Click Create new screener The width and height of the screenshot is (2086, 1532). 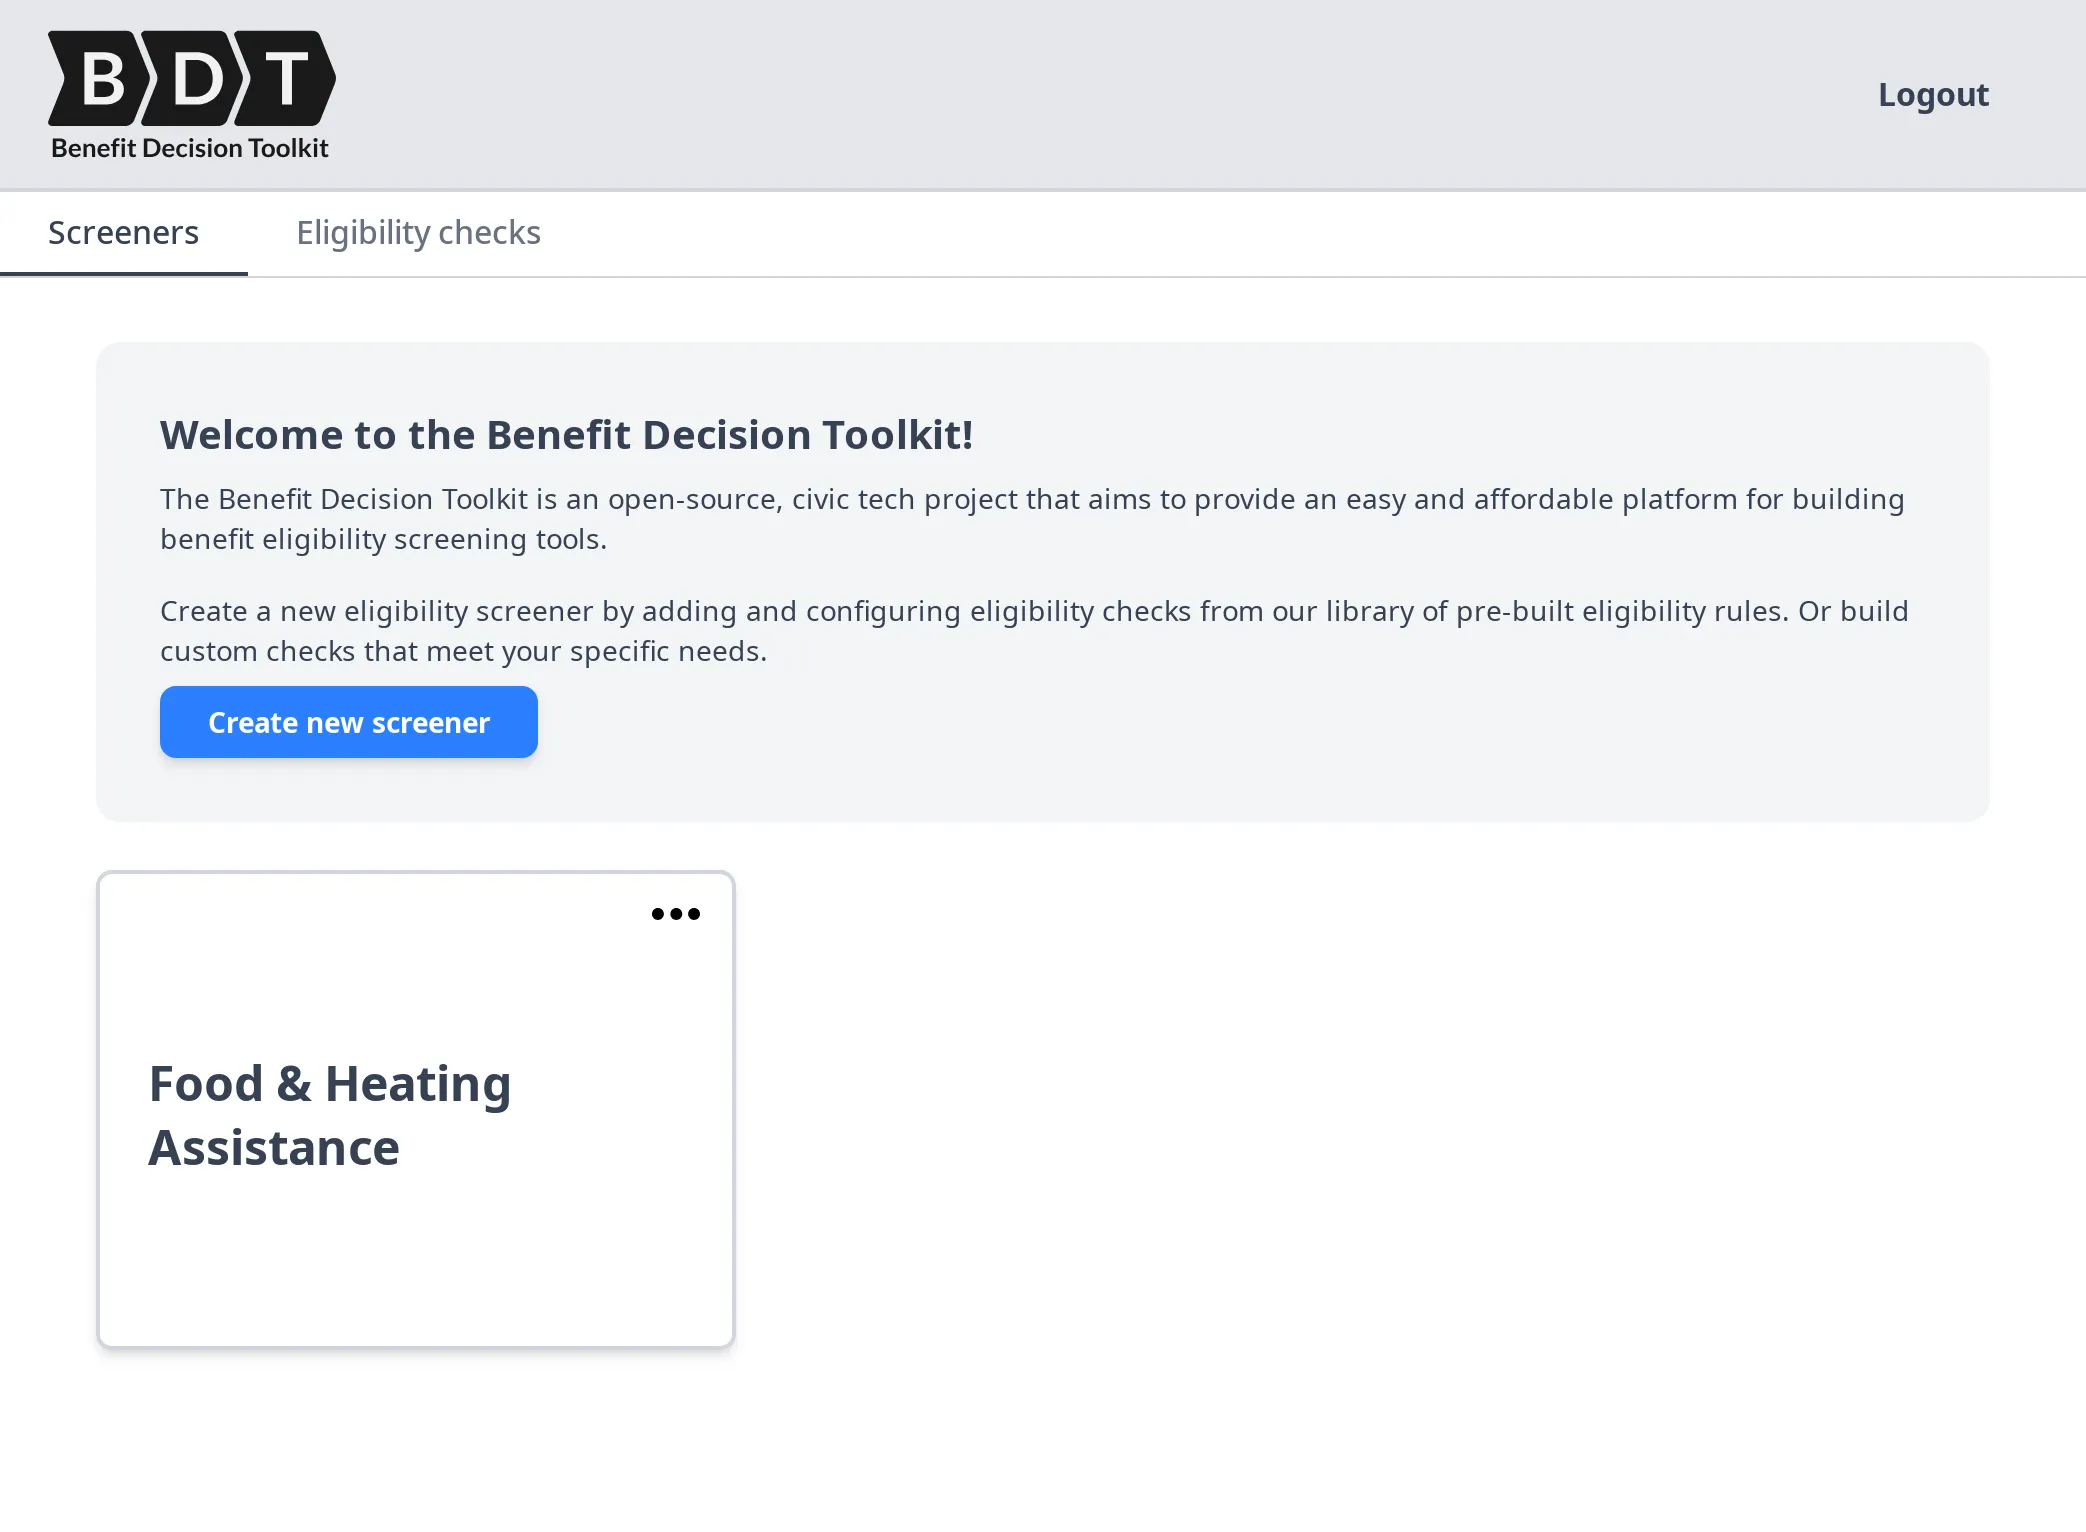(348, 722)
